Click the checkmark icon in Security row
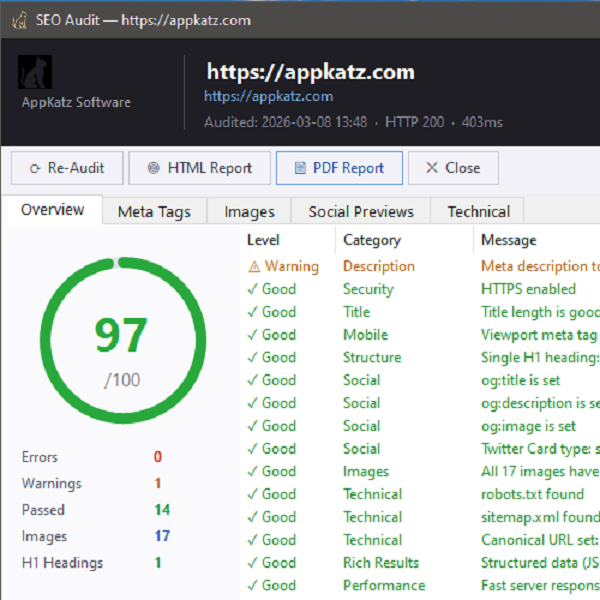 253,289
